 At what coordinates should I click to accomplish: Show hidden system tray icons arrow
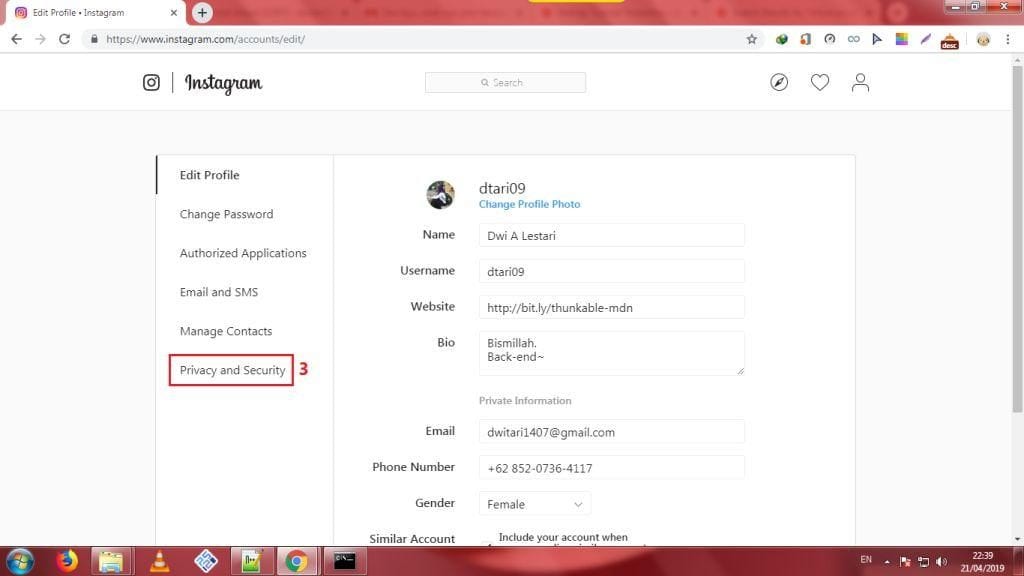[x=887, y=562]
